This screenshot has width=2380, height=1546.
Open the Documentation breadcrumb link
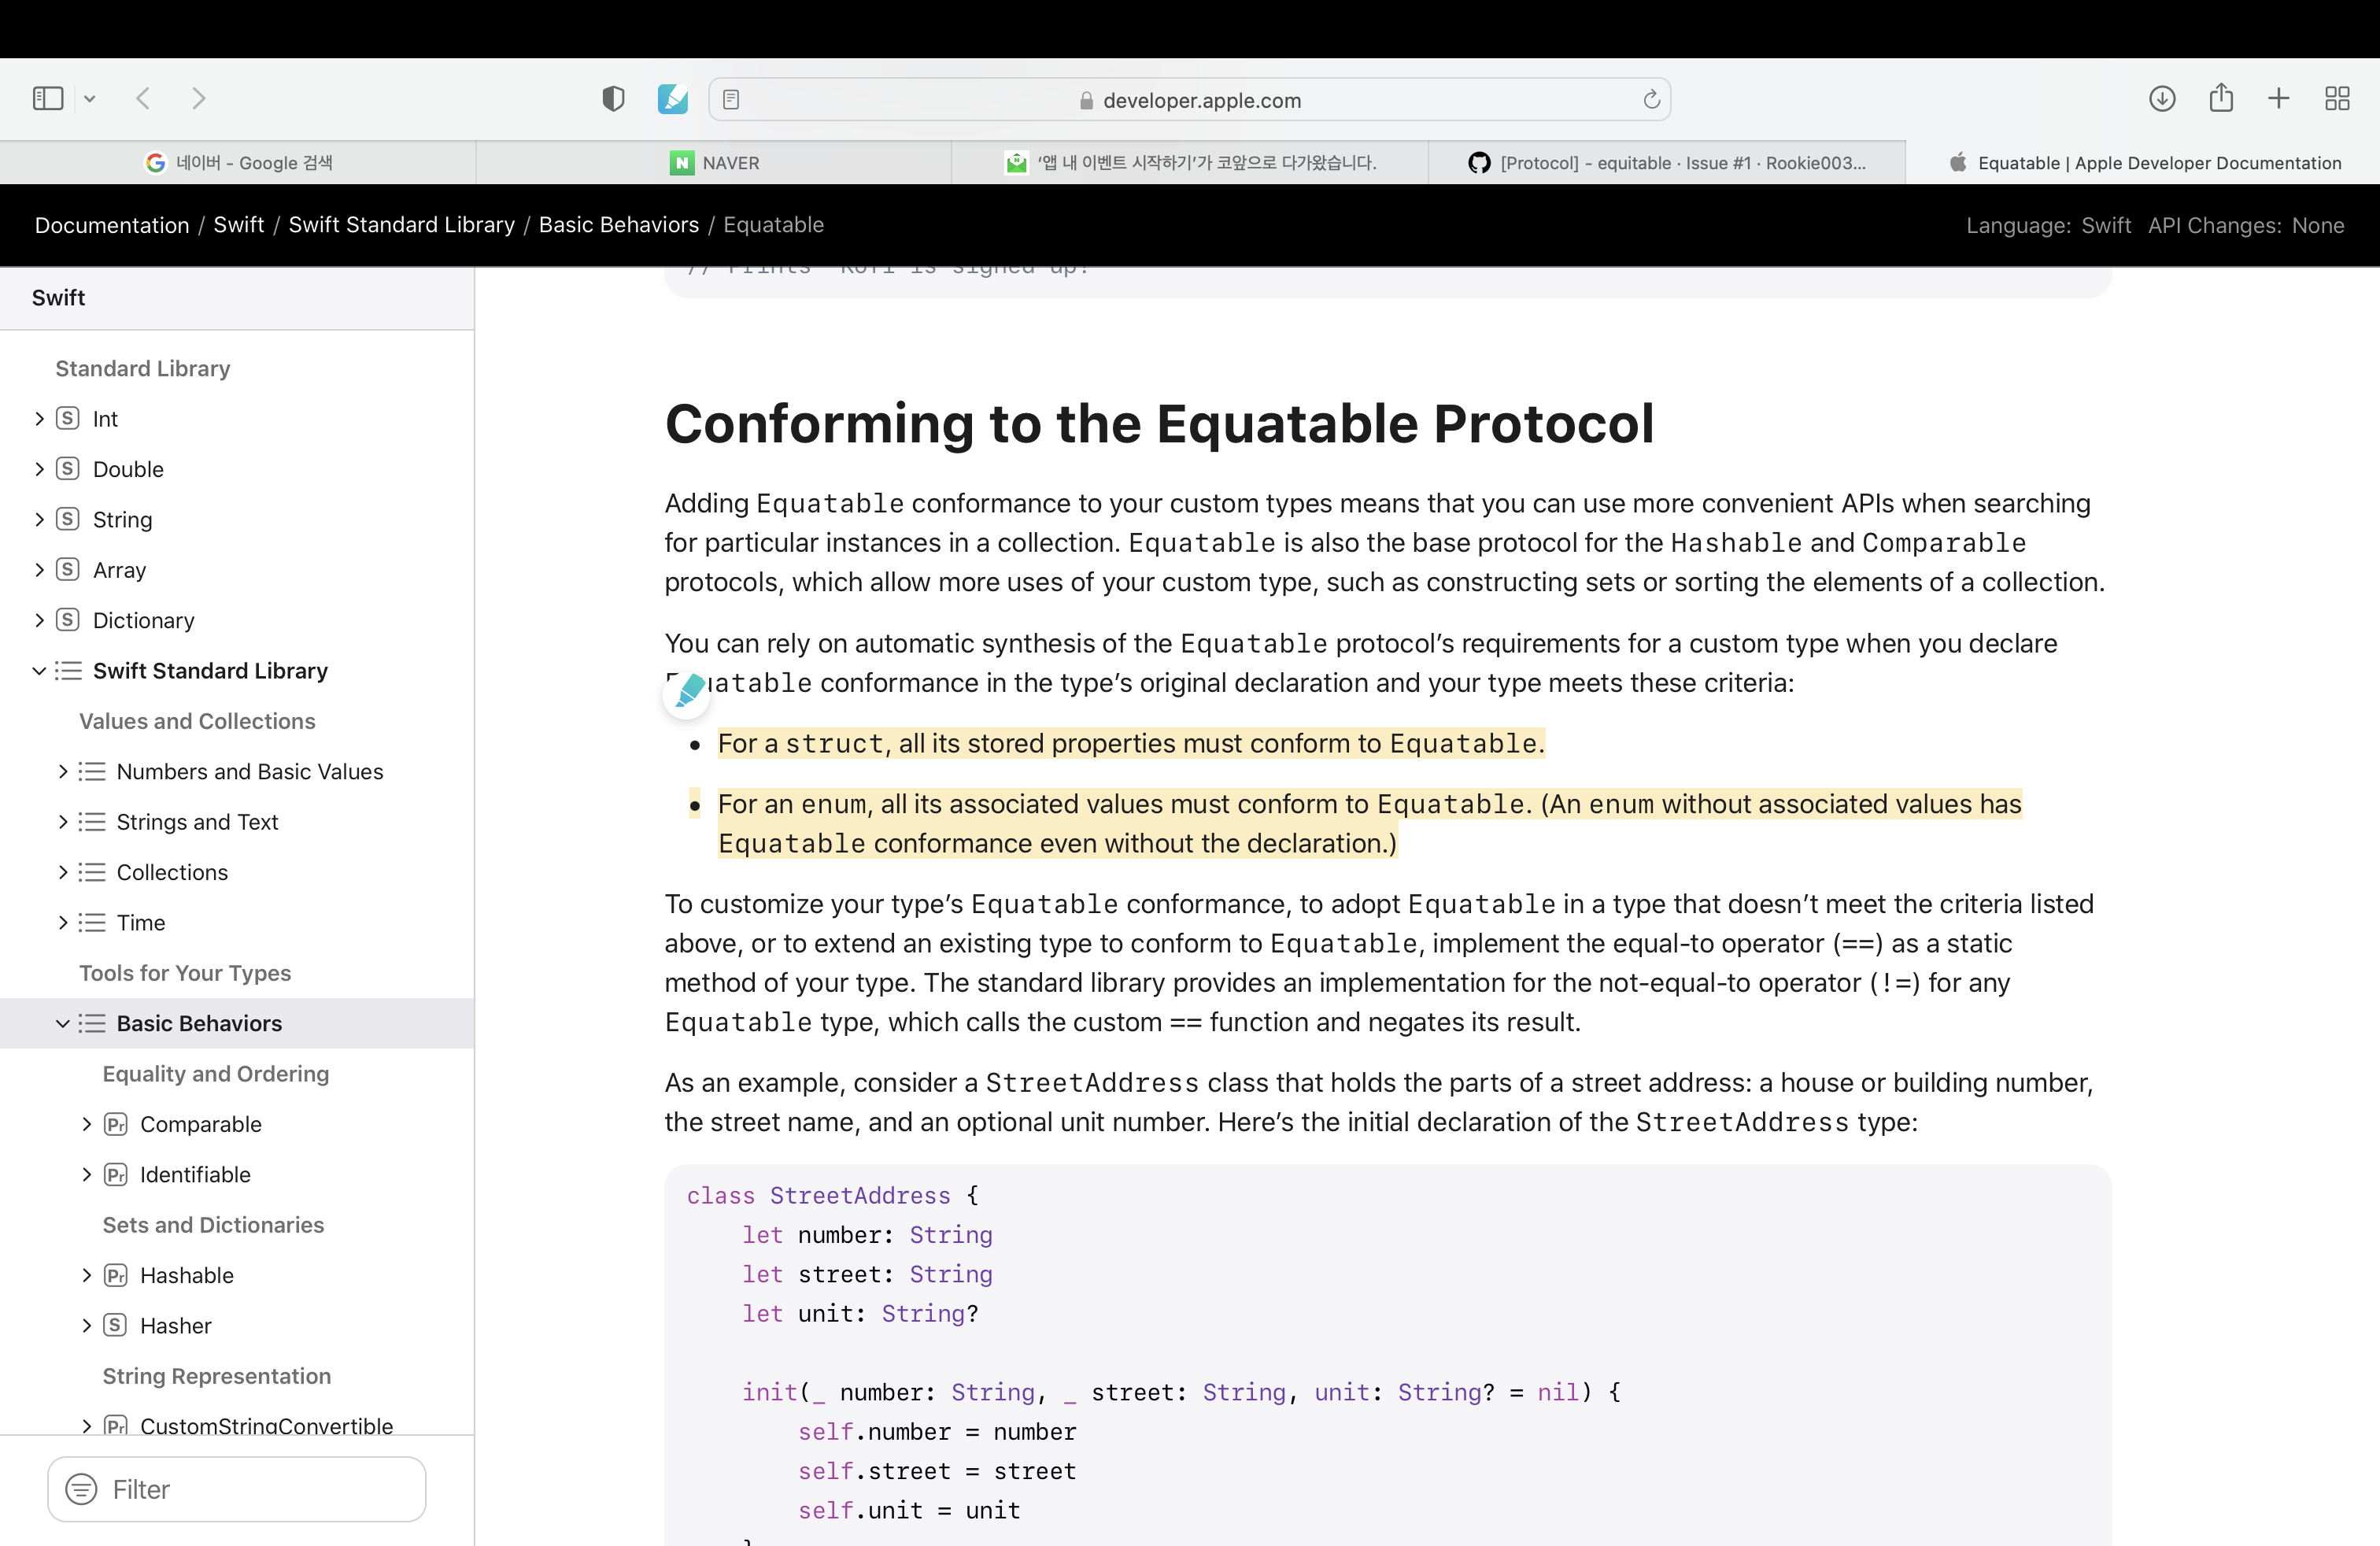[111, 225]
